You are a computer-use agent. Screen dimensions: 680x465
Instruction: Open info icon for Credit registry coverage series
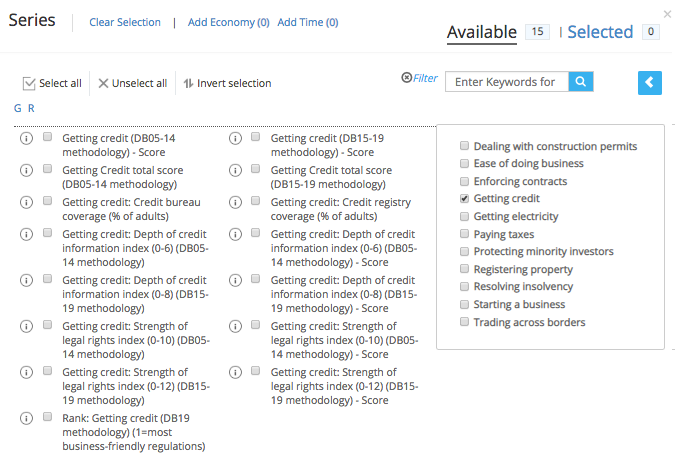(235, 202)
